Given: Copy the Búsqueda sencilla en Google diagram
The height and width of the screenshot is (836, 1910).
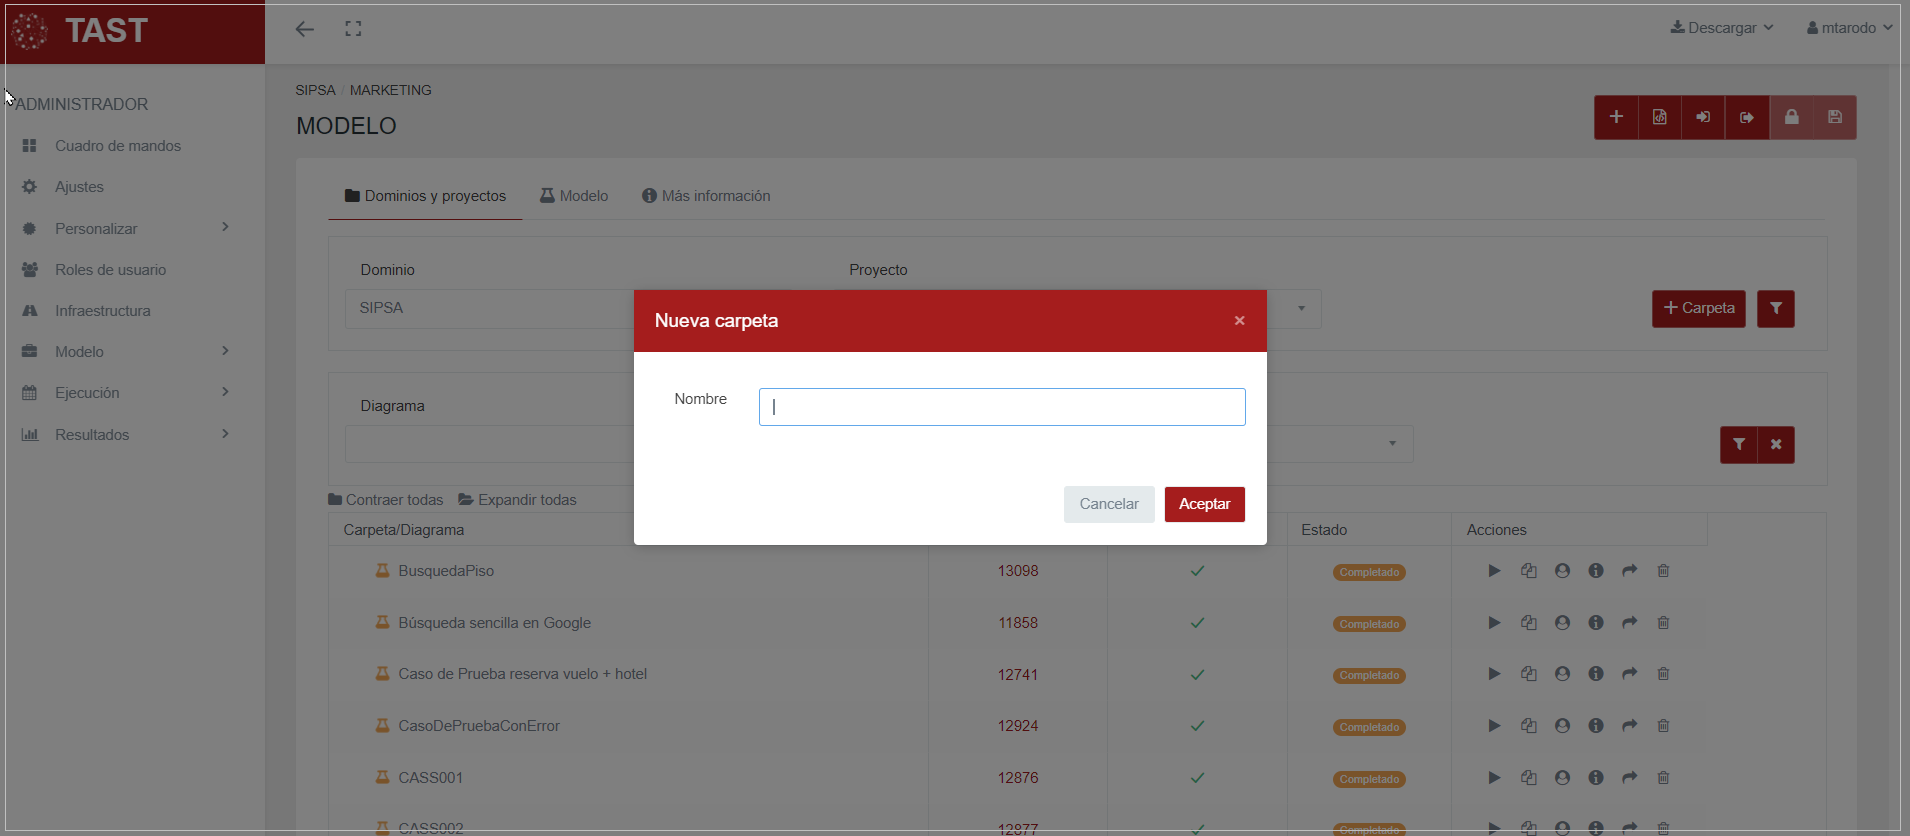Looking at the screenshot, I should pyautogui.click(x=1528, y=623).
